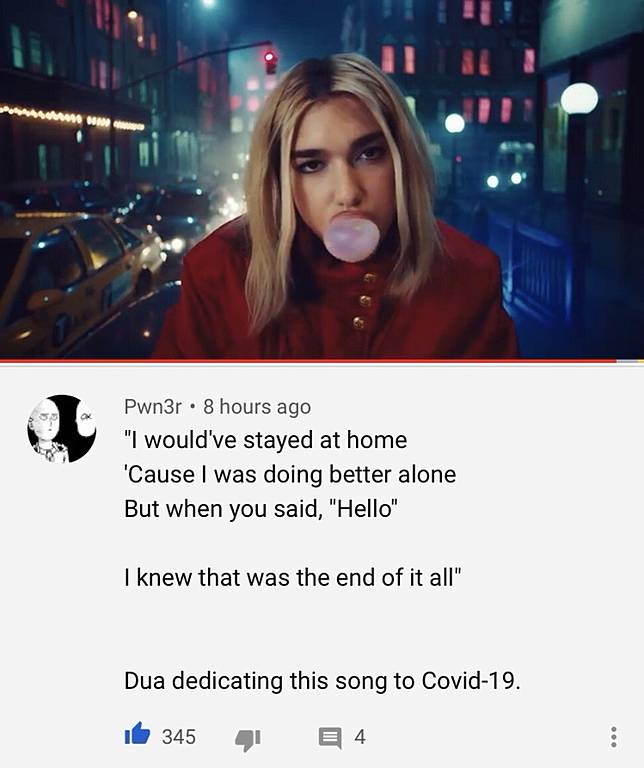Seek on the red video progress bar
Viewport: 644px width, 768px height.
coord(308,361)
